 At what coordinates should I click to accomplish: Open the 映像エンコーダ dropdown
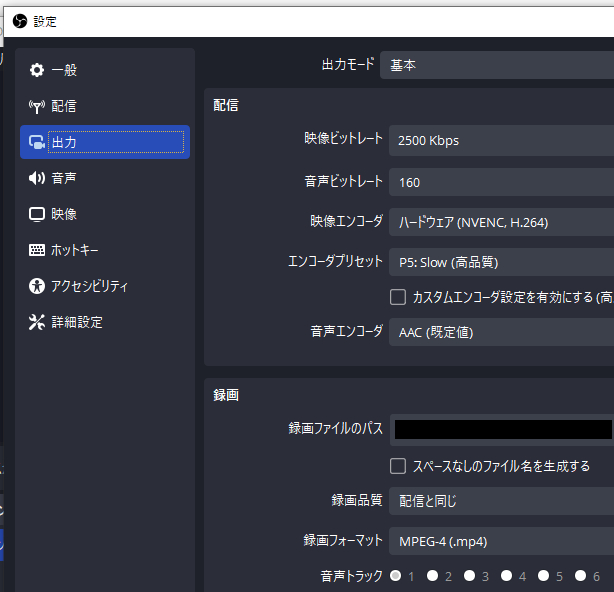[x=500, y=222]
